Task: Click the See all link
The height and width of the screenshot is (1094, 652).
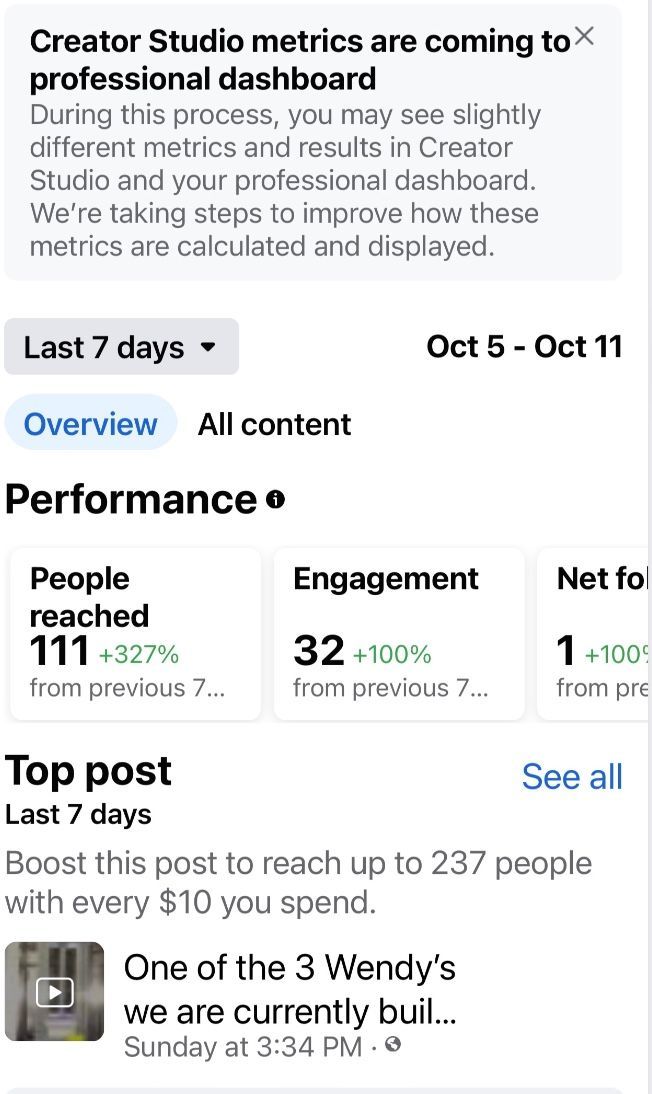Action: (x=572, y=777)
